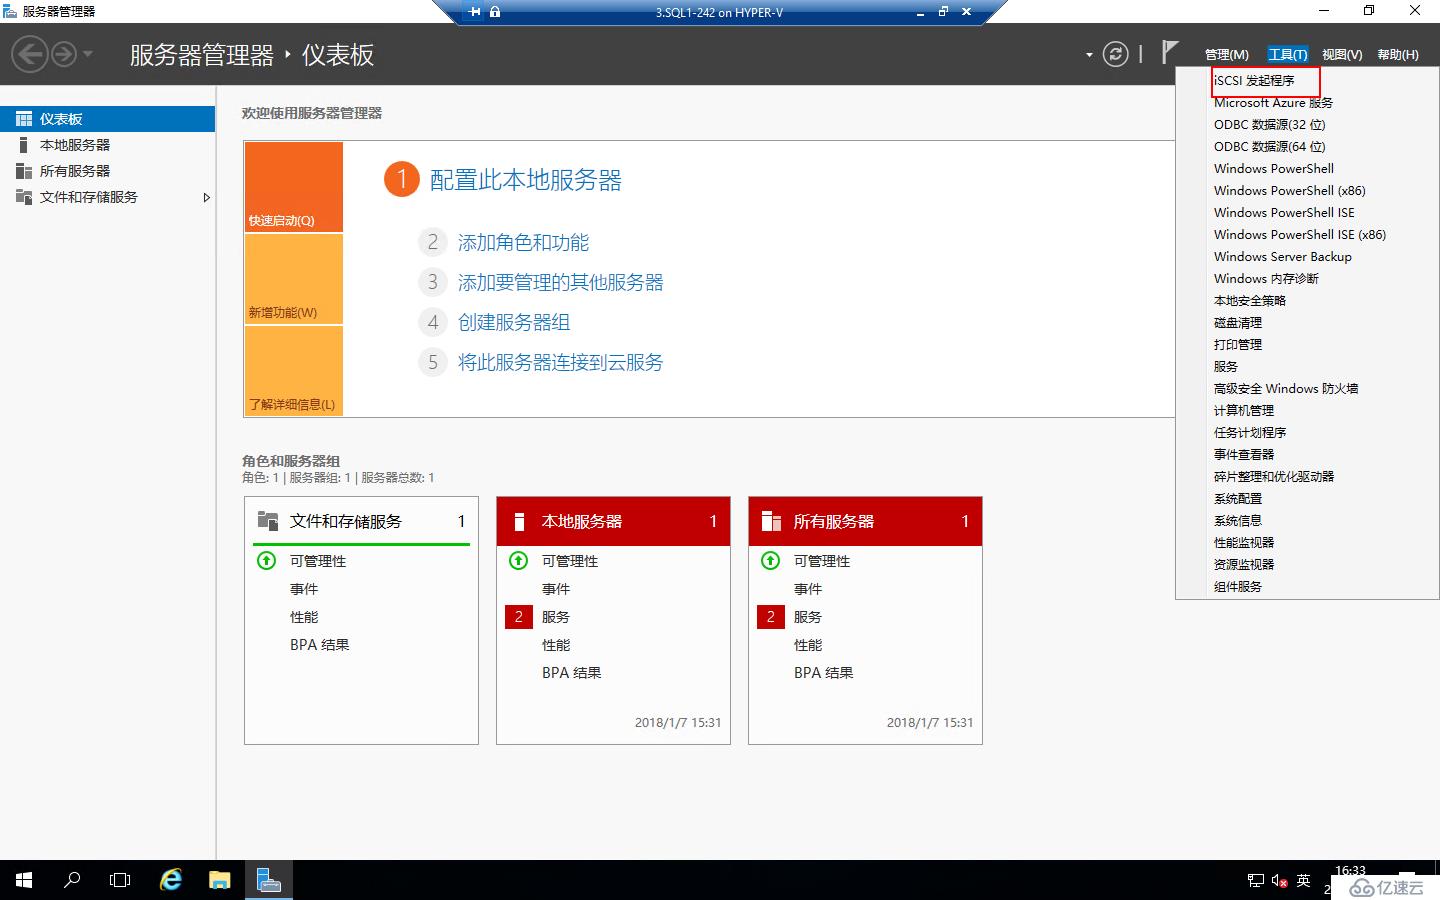Open 性能监视器 menu entry
This screenshot has height=900, width=1440.
point(1244,542)
